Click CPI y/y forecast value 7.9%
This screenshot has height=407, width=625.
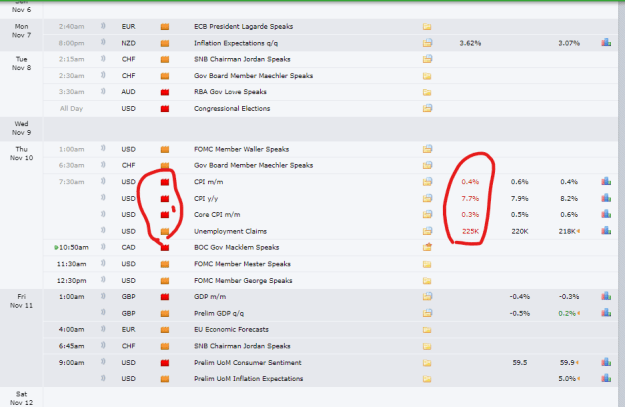pos(519,198)
